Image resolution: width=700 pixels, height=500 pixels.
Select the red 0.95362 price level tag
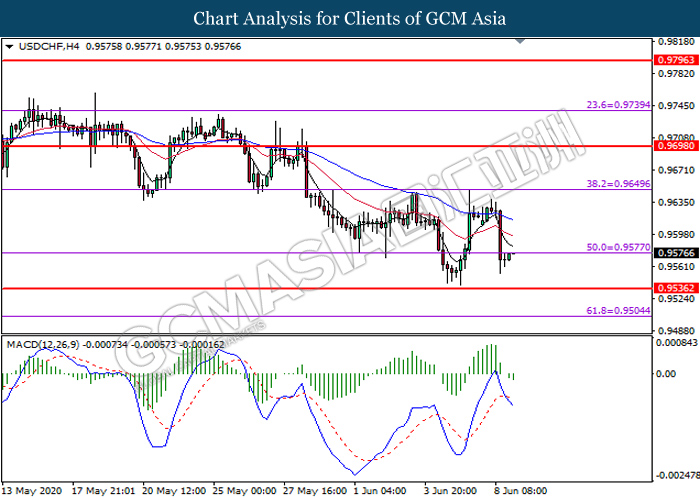coord(676,288)
